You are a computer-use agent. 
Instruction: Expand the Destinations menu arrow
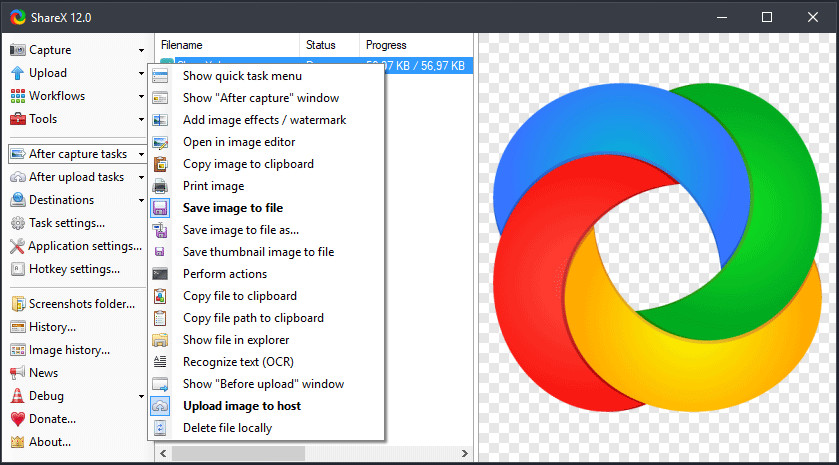point(141,200)
